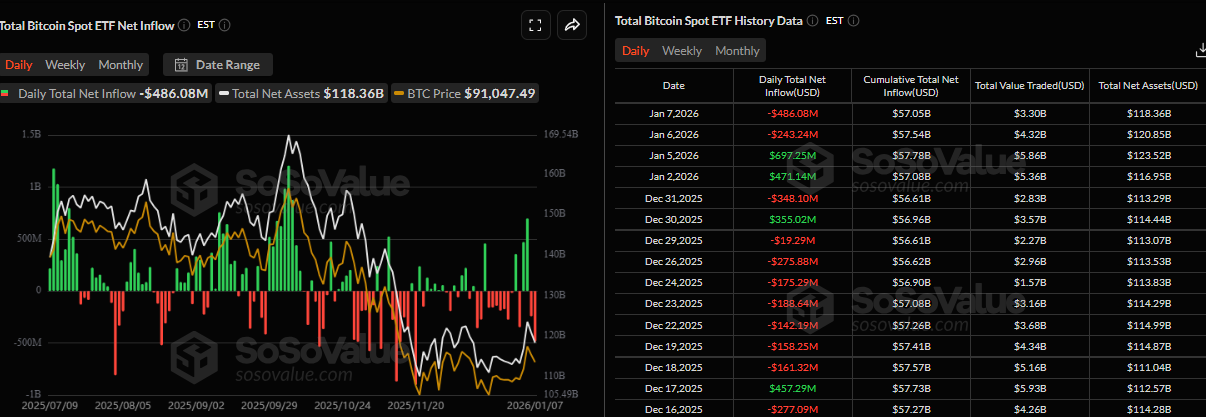1206x417 pixels.
Task: Click info icon next to EST above table
Action: point(853,20)
